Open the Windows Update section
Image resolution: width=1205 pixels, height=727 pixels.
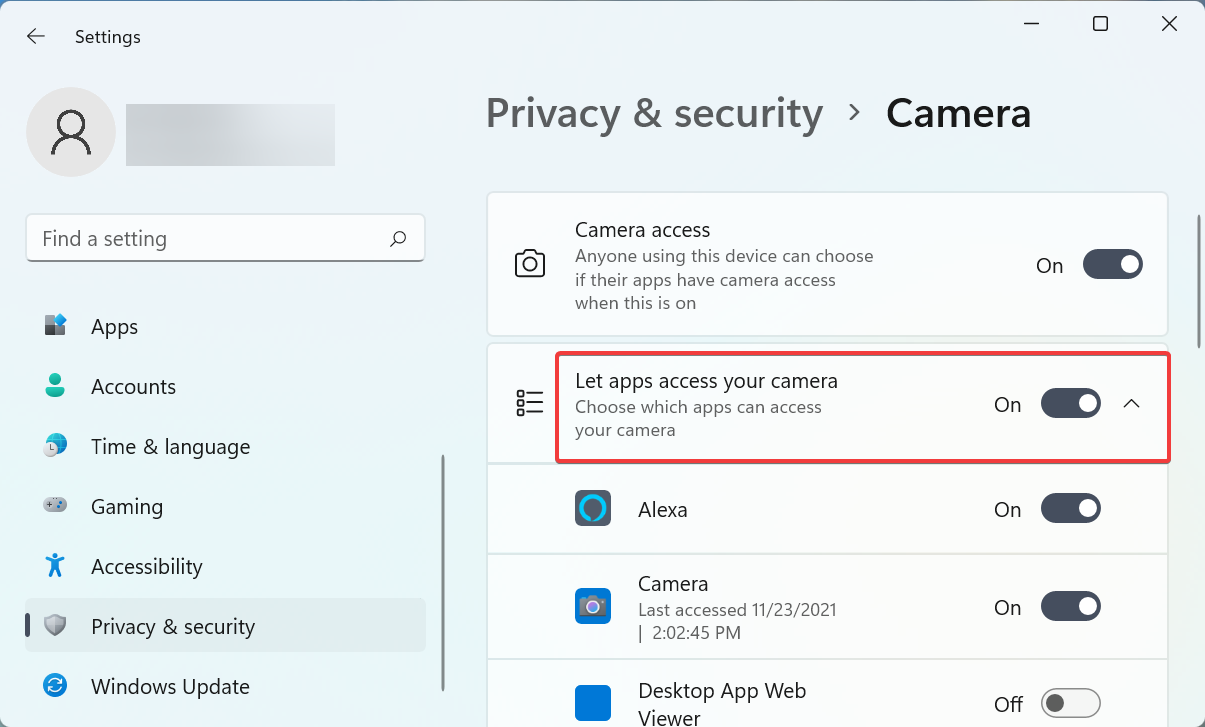(x=225, y=686)
